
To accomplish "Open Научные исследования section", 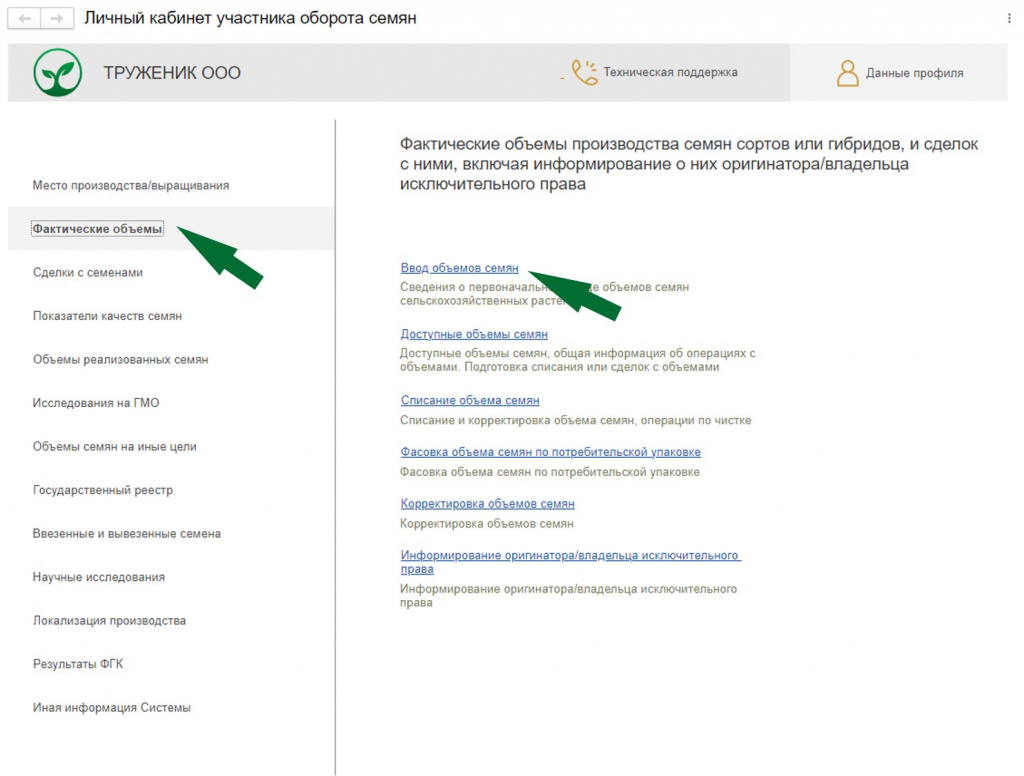I will [99, 577].
